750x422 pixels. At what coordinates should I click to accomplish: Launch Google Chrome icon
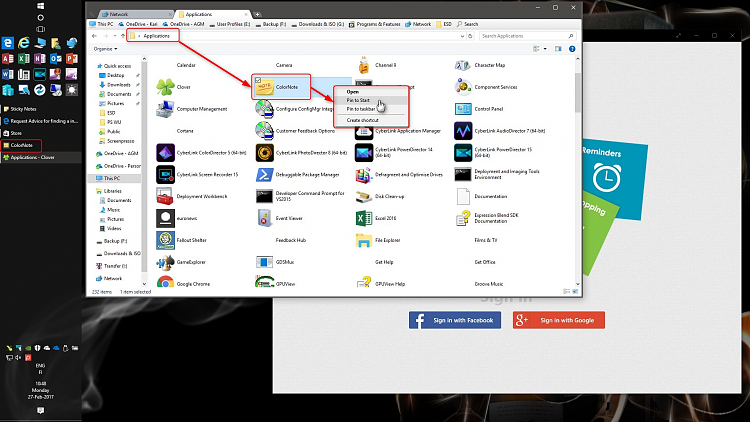point(165,283)
